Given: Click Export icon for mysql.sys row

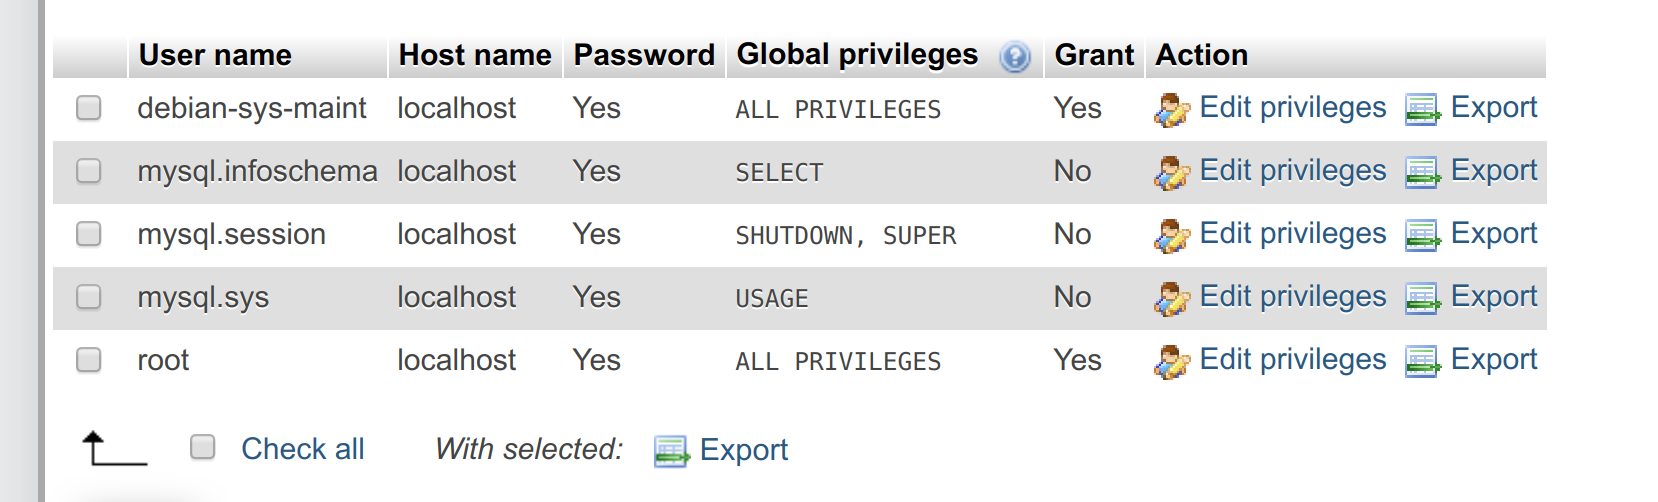Looking at the screenshot, I should tap(1422, 298).
